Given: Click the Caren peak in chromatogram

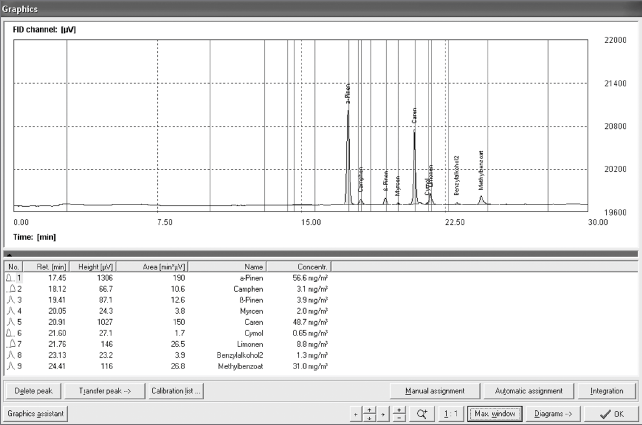Looking at the screenshot, I should point(414,168).
